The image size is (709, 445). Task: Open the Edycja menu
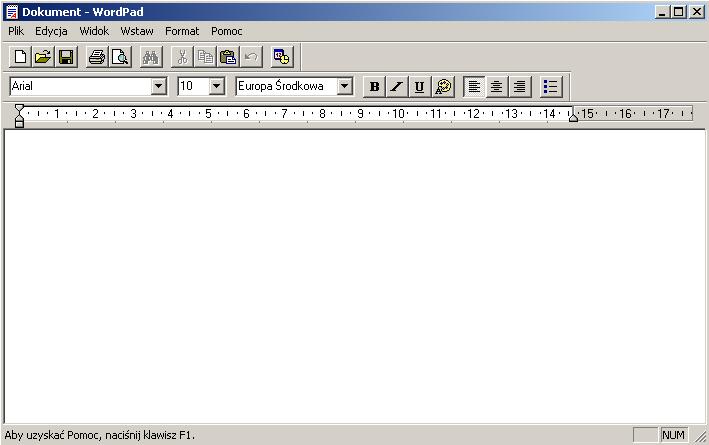coord(51,31)
